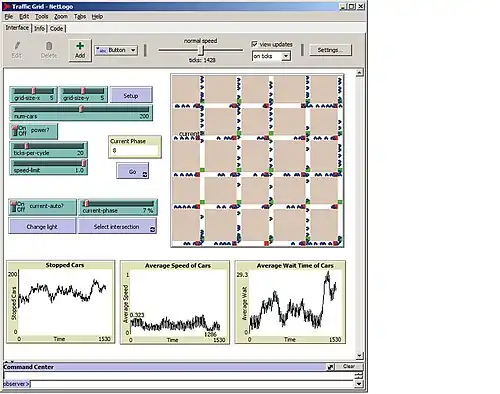Click the interface scrollbar up arrow
Screen dimensions: 500x394
point(359,73)
